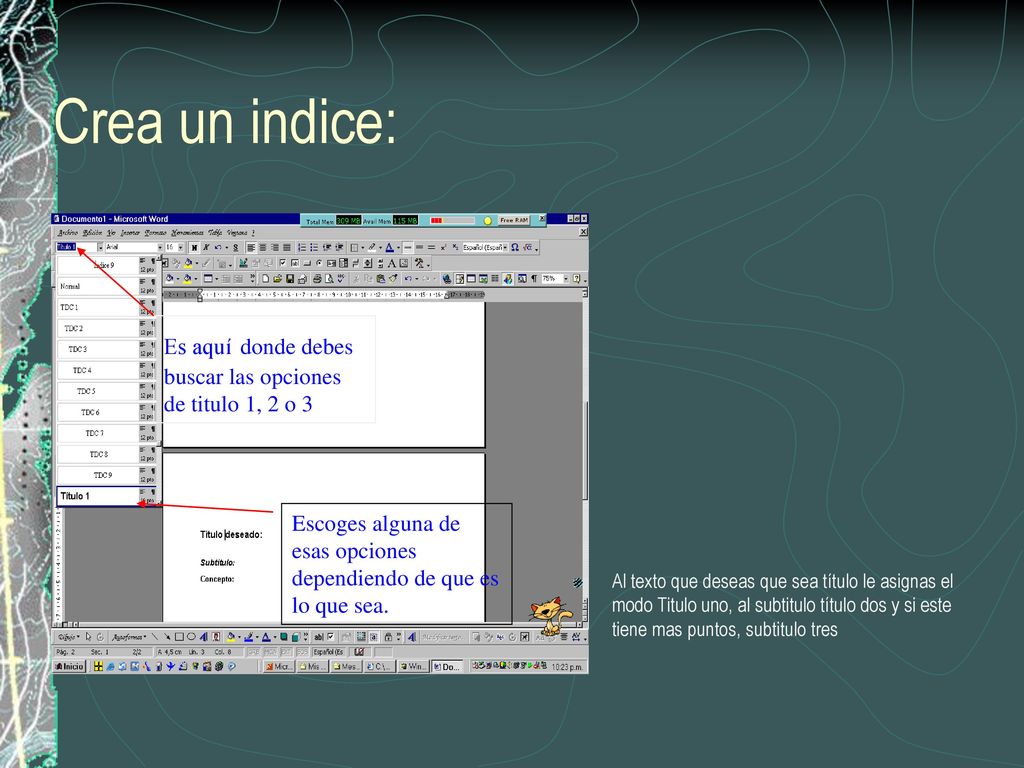Switch to the Win... taskbar button
The height and width of the screenshot is (768, 1024).
[x=413, y=666]
